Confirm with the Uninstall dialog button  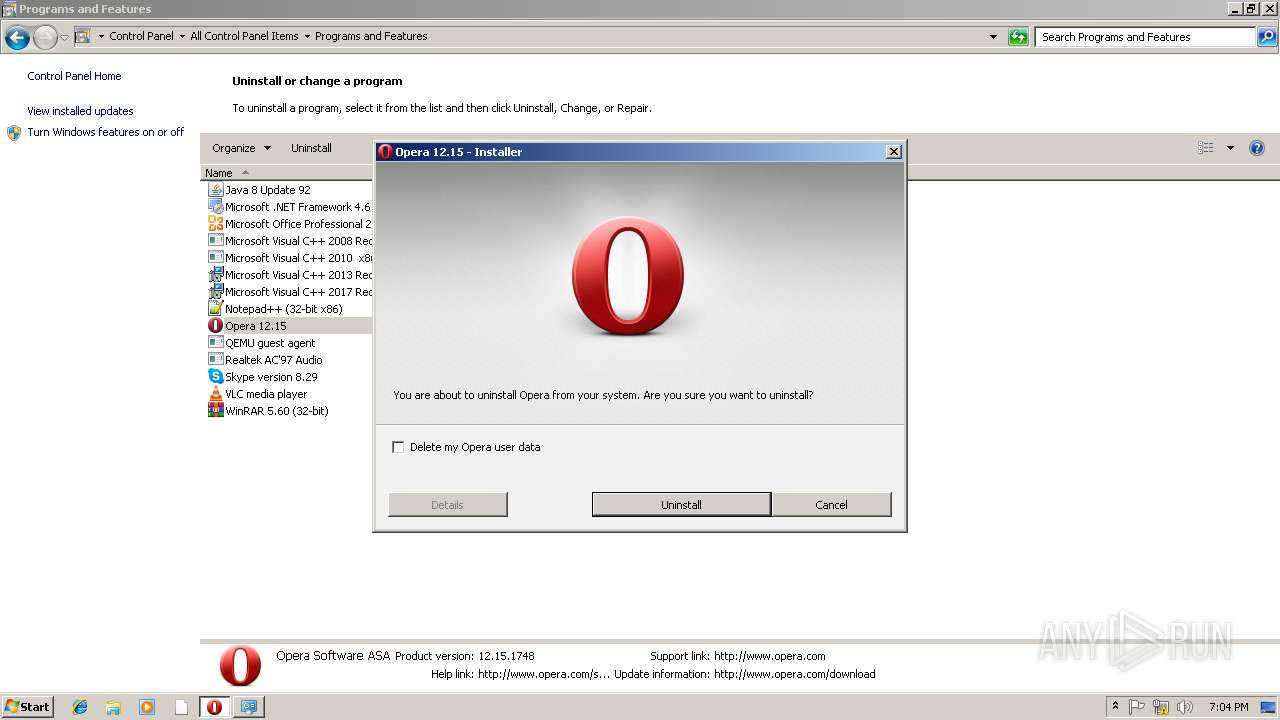click(681, 505)
